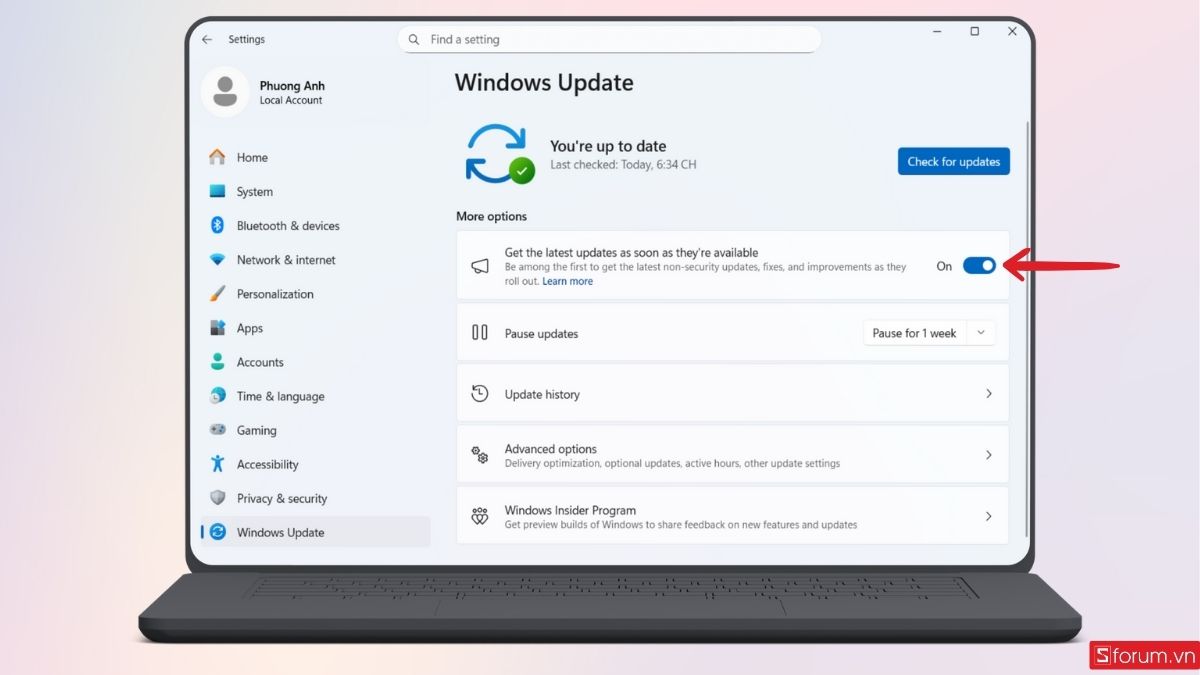Viewport: 1200px width, 675px height.
Task: Click the System monitor icon
Action: [x=217, y=191]
